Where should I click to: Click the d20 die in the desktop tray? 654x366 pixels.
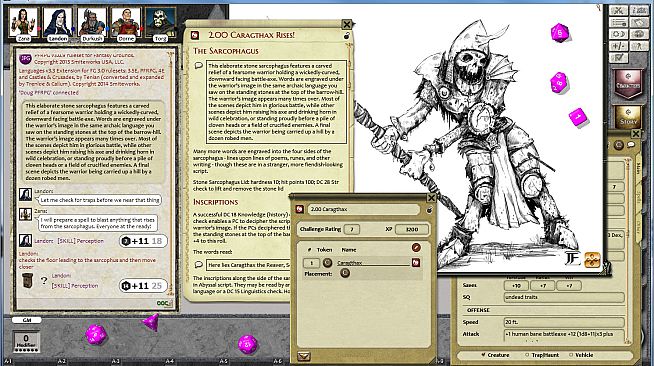[96, 334]
